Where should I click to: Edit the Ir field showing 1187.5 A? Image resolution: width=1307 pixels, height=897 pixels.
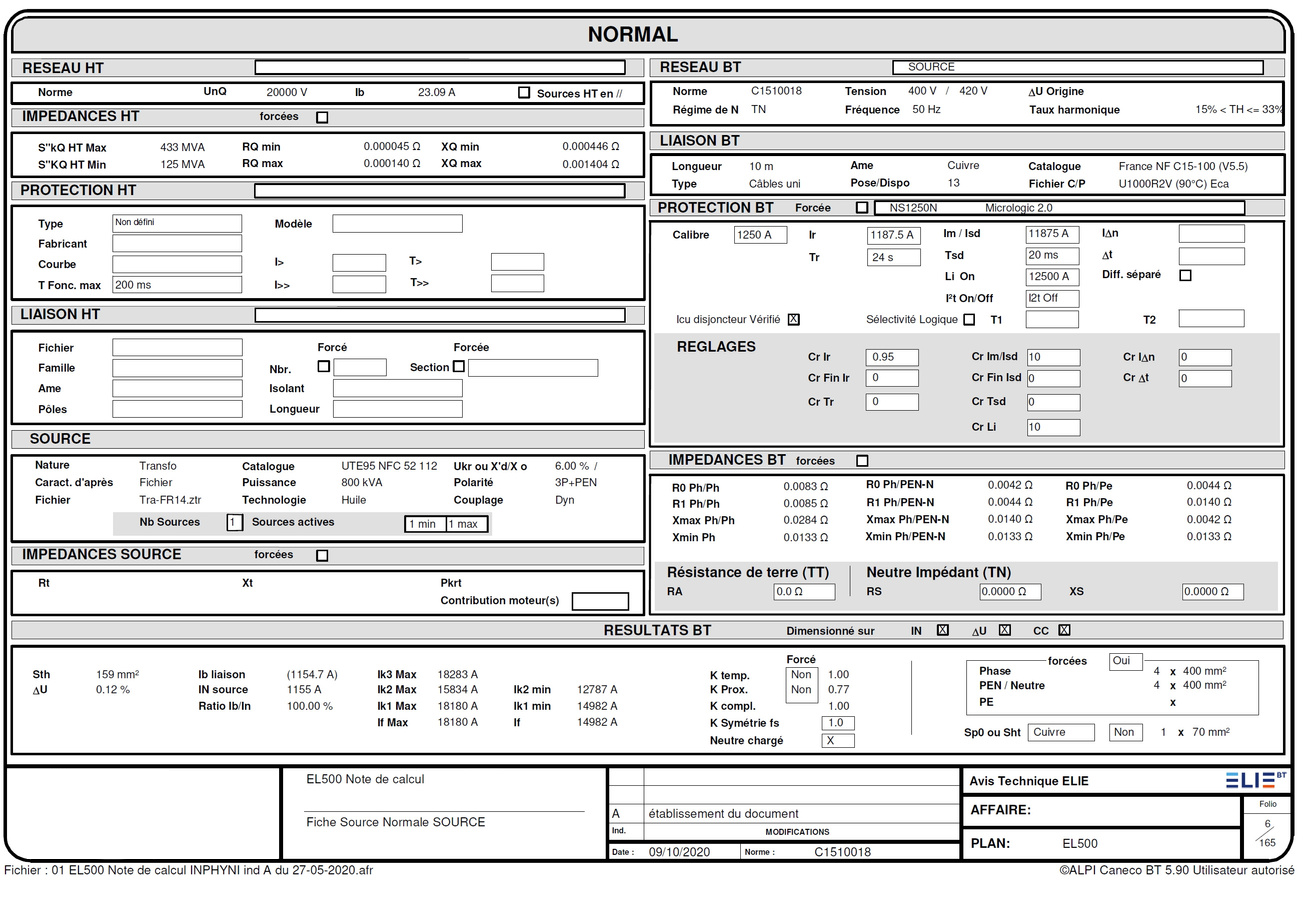click(893, 234)
